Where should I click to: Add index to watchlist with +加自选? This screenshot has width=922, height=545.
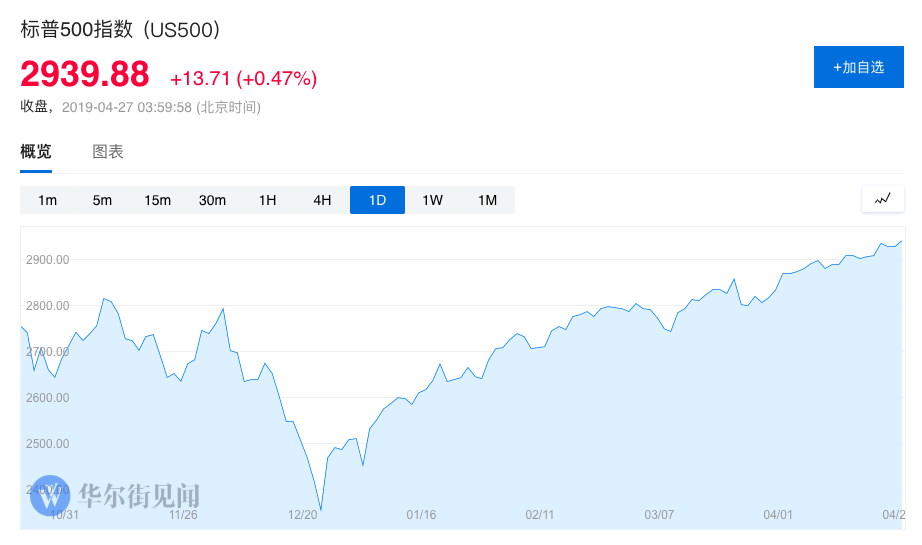(860, 67)
